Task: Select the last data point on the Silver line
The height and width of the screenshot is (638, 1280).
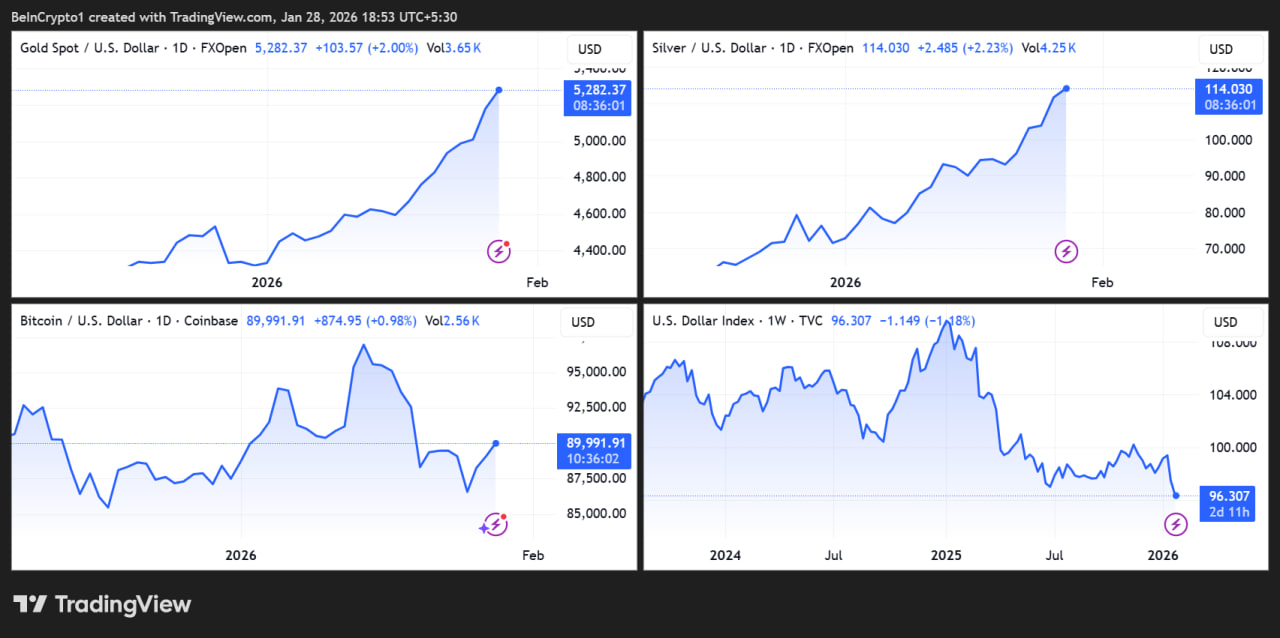Action: (1066, 88)
